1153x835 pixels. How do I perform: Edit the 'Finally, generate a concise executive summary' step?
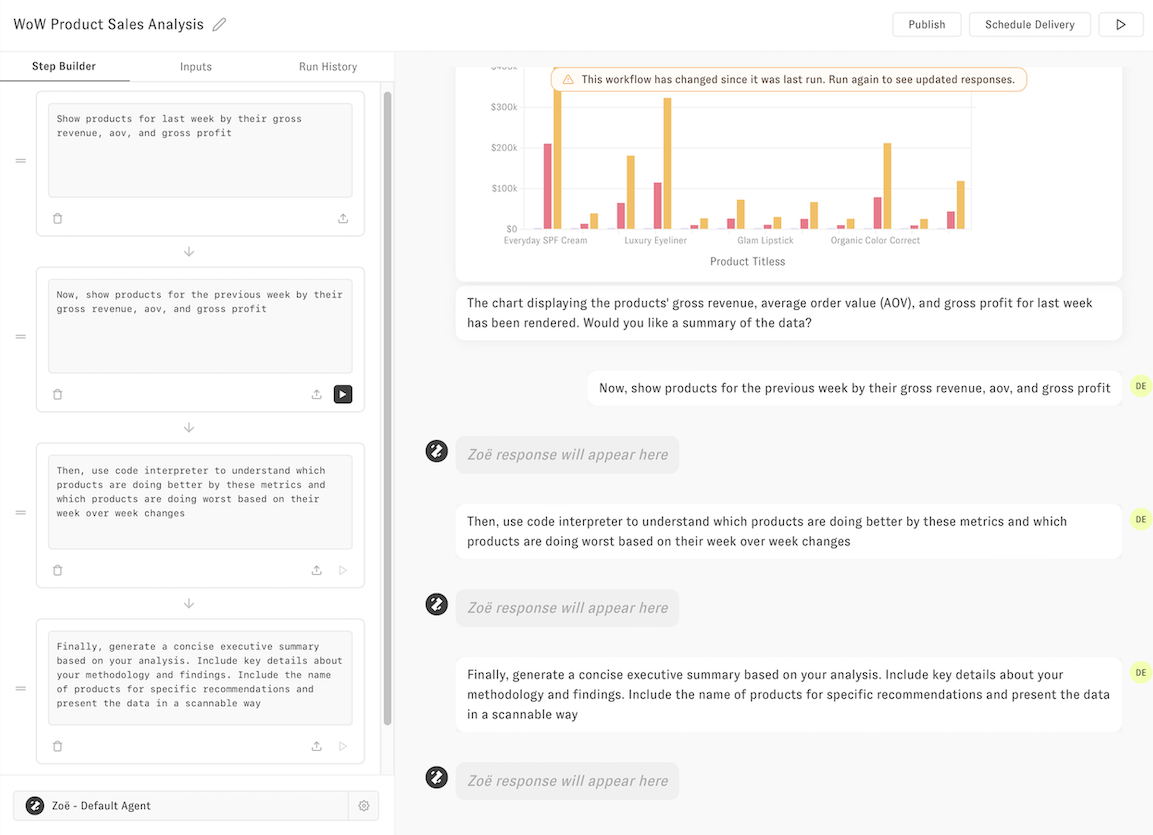(200, 678)
